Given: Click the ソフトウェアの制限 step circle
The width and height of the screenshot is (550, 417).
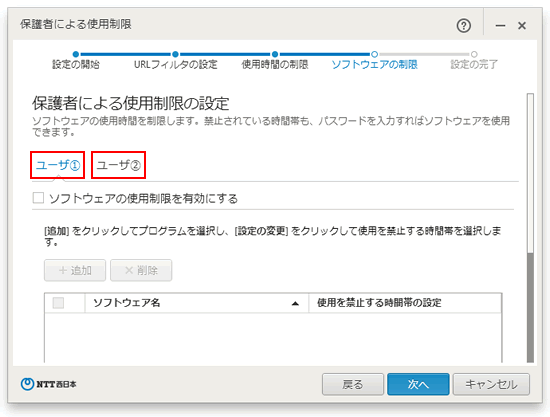Looking at the screenshot, I should pos(374,54).
